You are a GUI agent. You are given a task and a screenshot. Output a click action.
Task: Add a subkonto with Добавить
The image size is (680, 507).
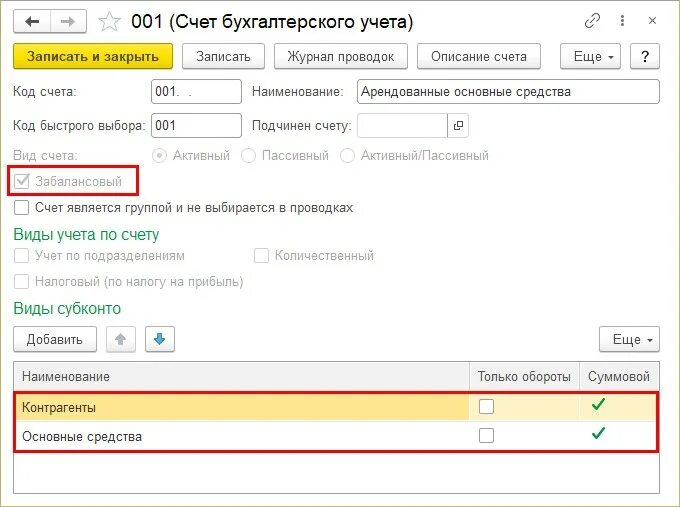coord(55,339)
